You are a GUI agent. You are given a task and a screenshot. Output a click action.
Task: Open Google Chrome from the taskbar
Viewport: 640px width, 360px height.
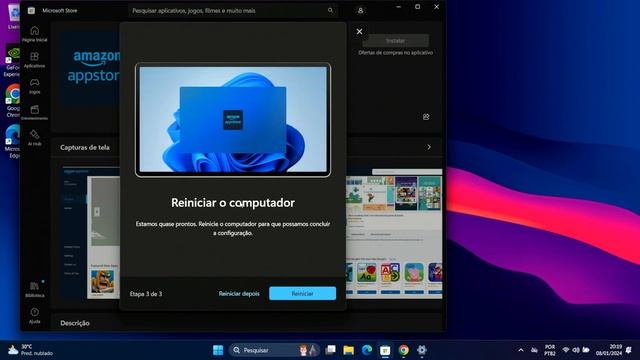coord(403,350)
